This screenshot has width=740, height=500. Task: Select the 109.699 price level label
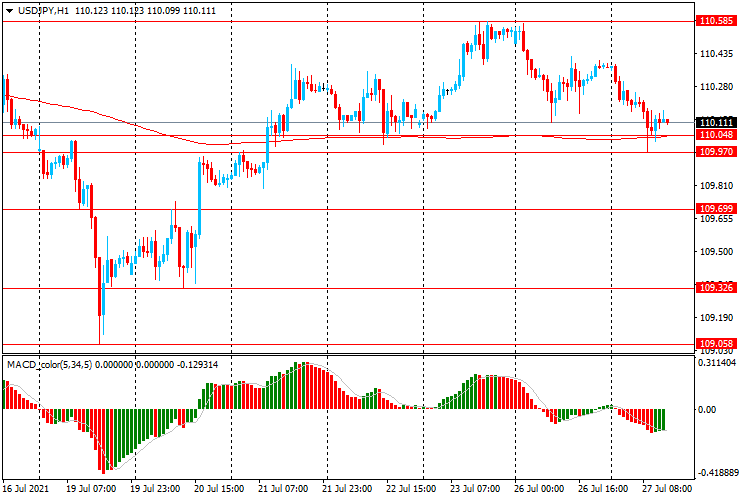(x=716, y=209)
